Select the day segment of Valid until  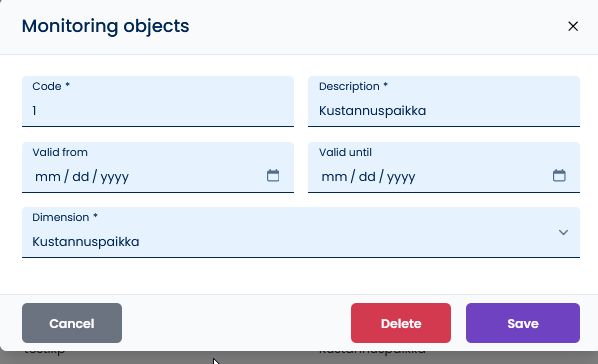click(x=367, y=177)
